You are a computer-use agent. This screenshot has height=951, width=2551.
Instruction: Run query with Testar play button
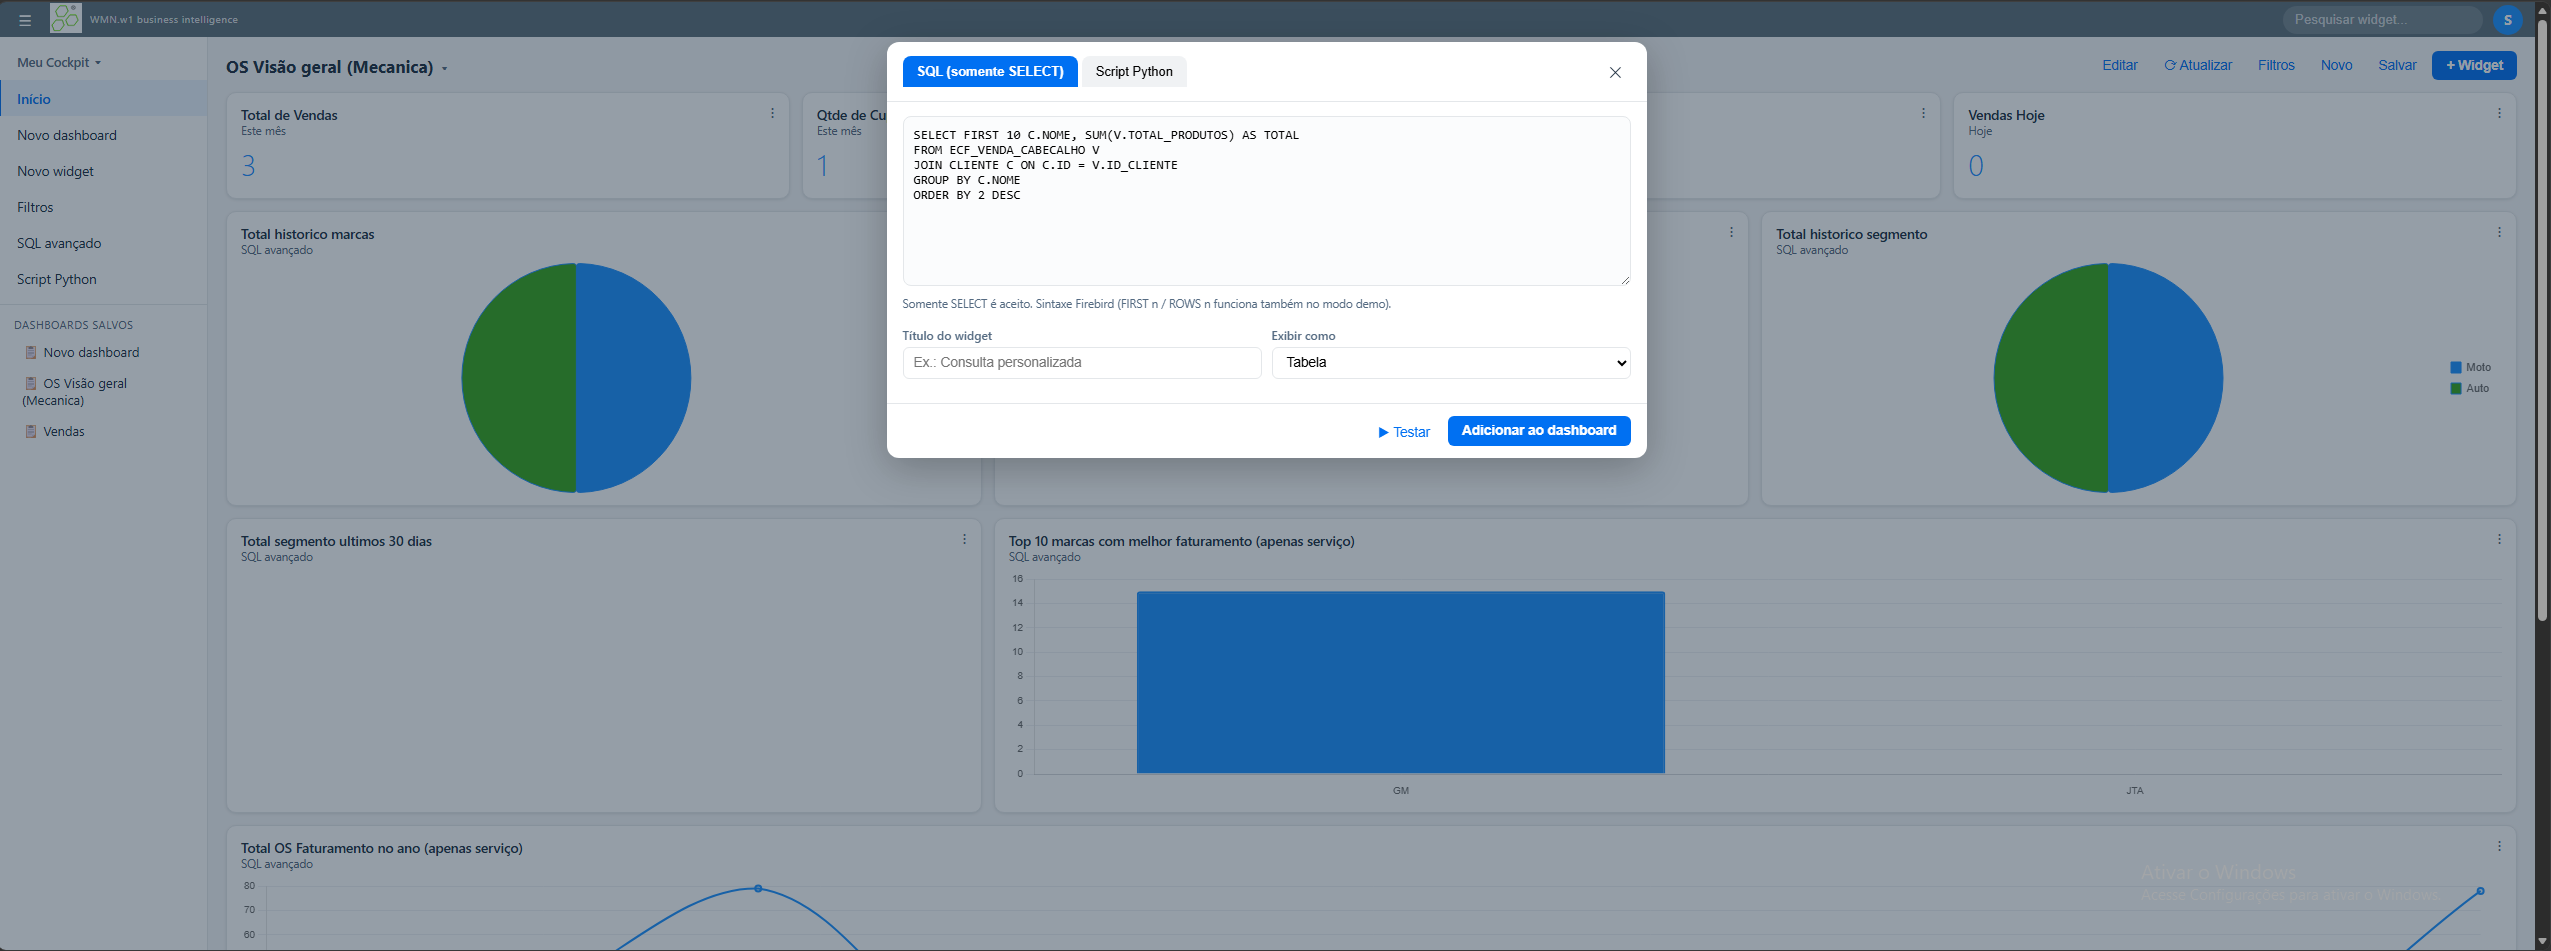click(1404, 432)
